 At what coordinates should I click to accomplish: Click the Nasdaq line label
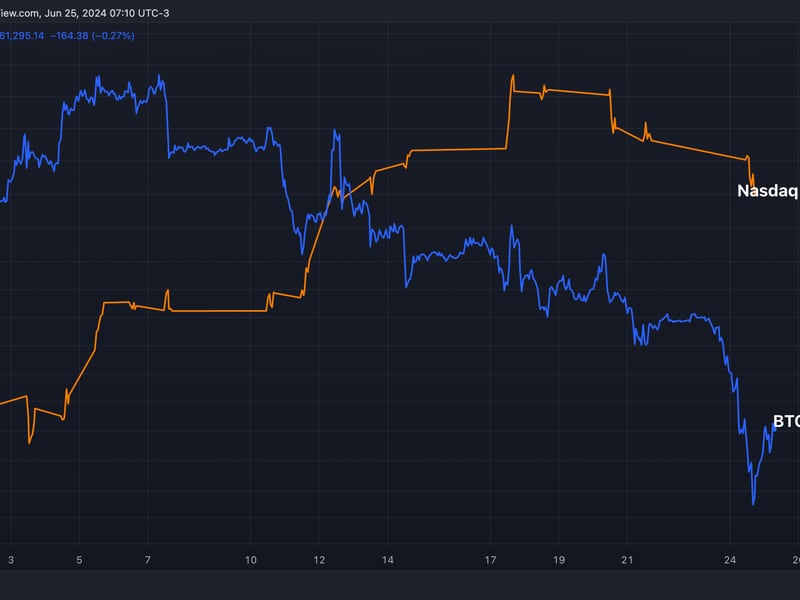767,190
